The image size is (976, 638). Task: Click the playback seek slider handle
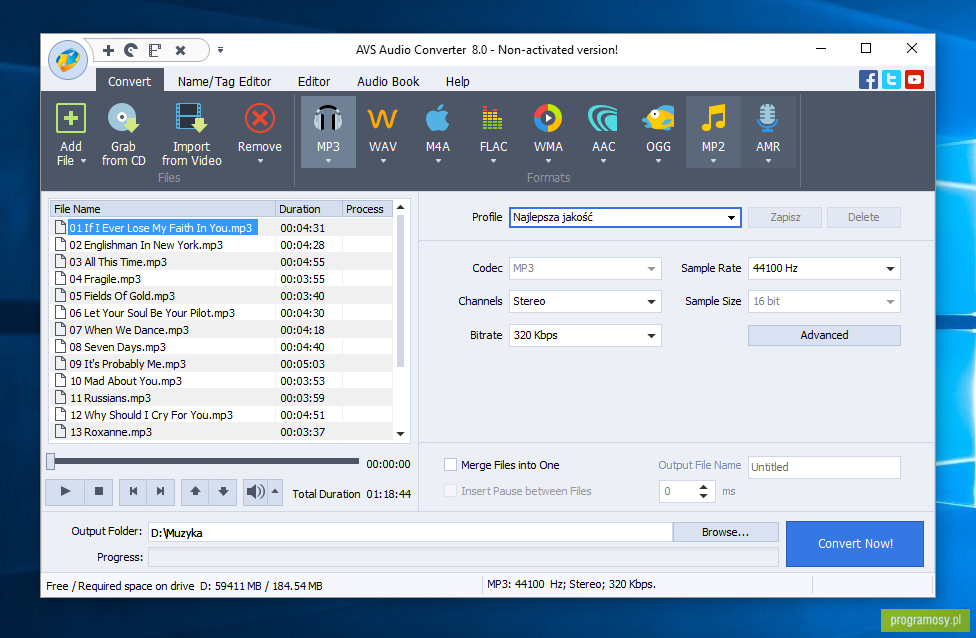50,461
